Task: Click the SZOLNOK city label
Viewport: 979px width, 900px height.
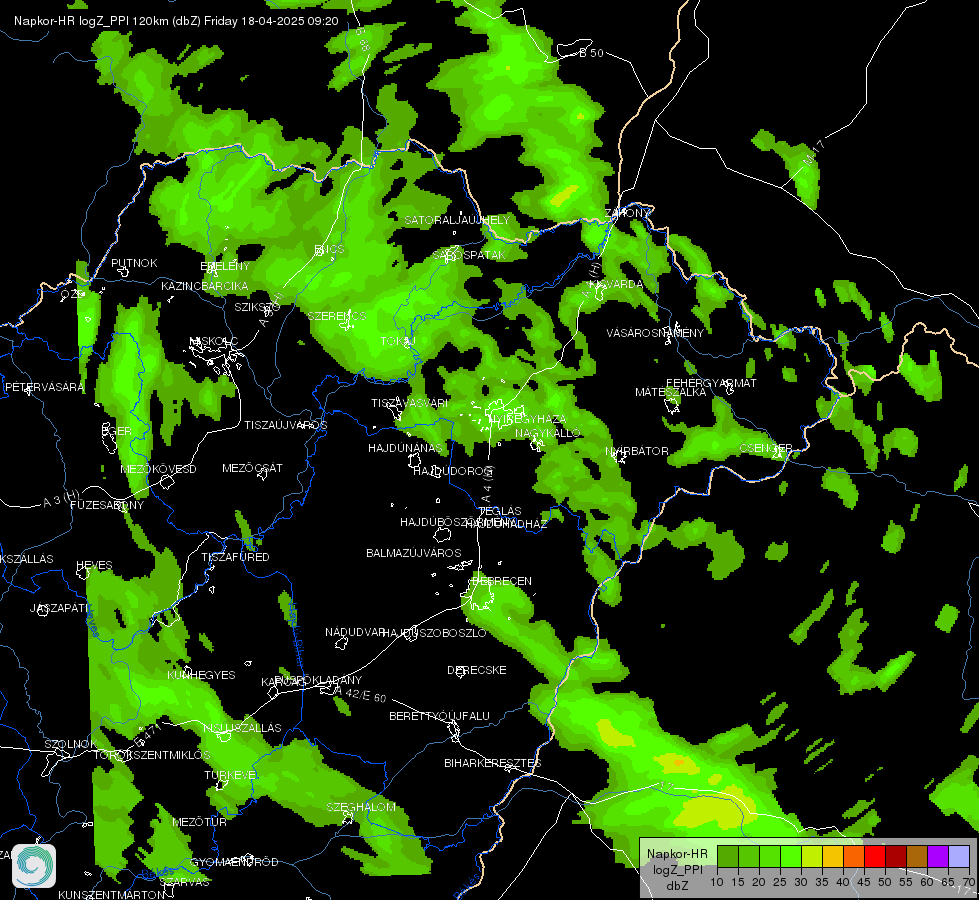Action: pos(71,744)
